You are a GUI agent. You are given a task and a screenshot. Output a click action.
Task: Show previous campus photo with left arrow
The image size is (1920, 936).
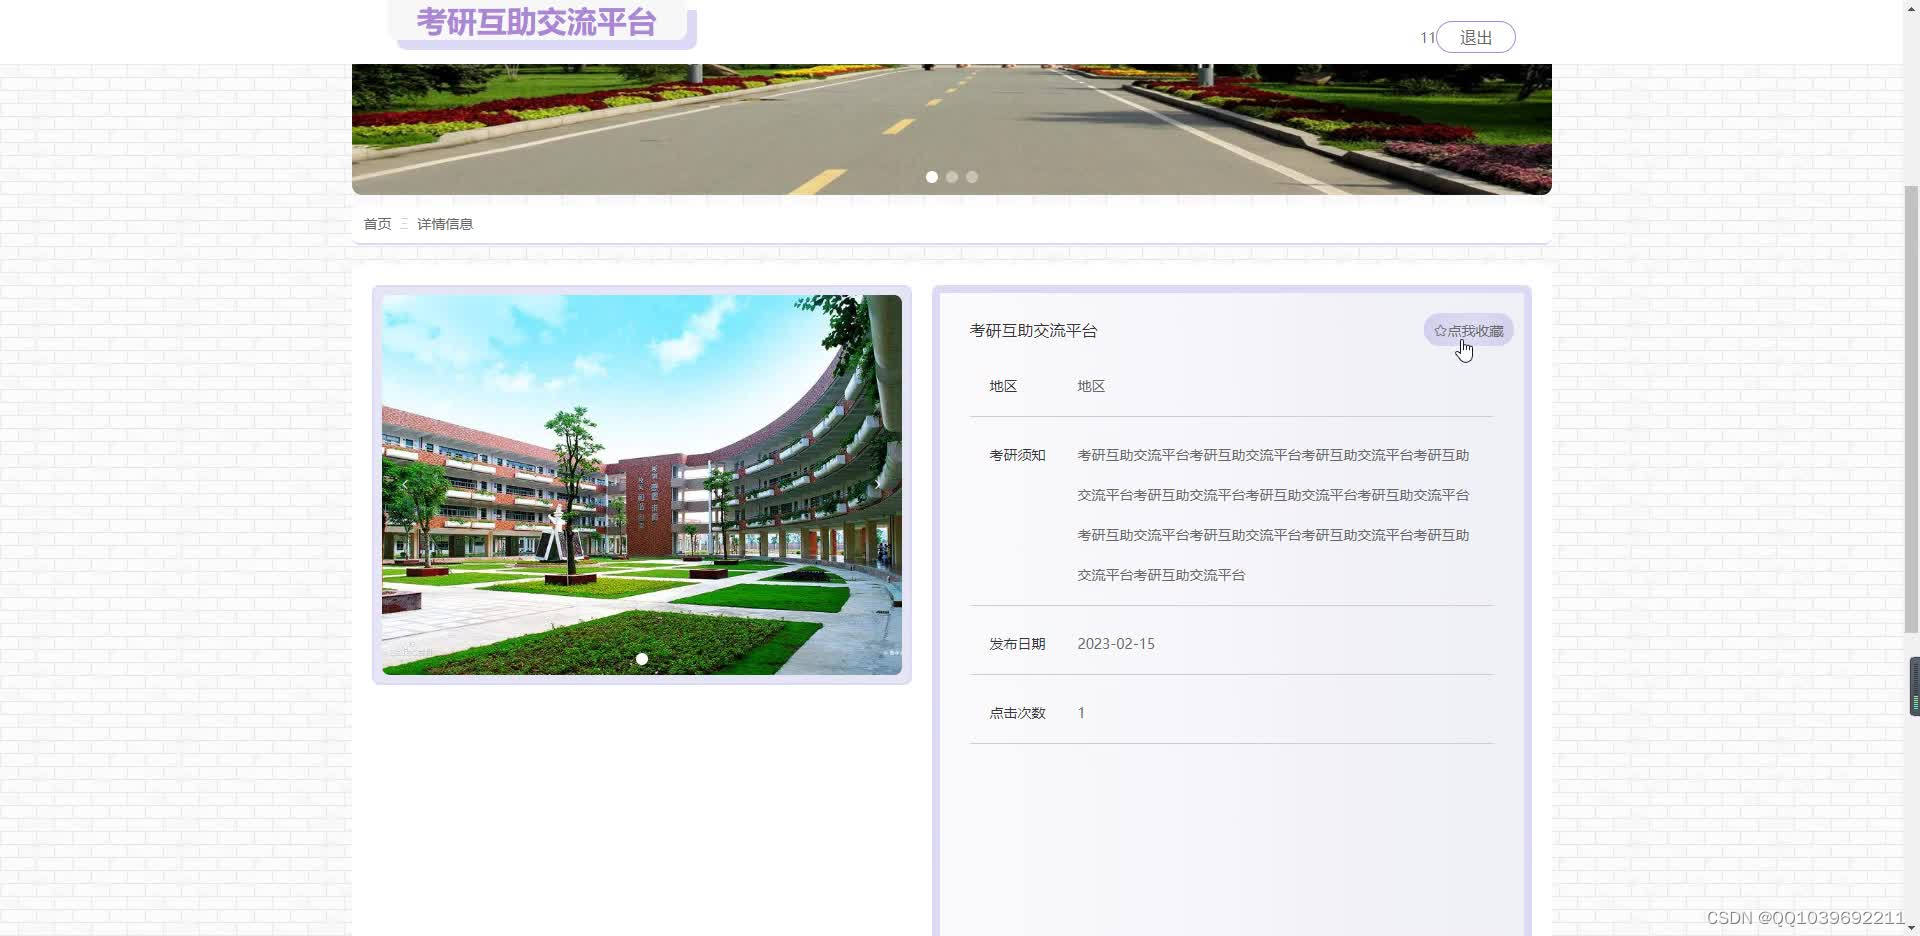[x=405, y=484]
